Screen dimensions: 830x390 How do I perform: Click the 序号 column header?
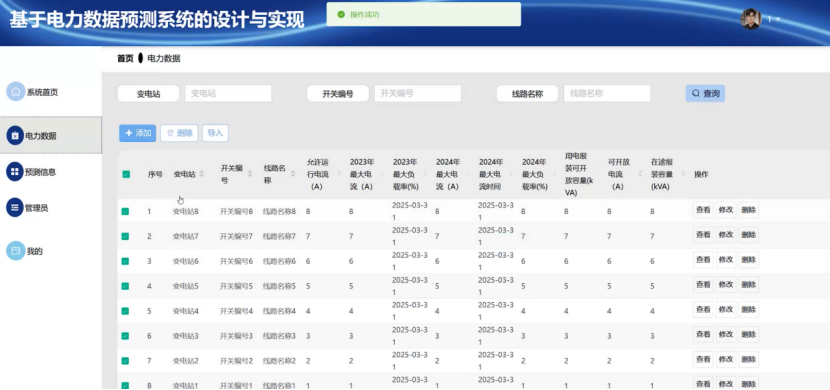click(x=155, y=174)
